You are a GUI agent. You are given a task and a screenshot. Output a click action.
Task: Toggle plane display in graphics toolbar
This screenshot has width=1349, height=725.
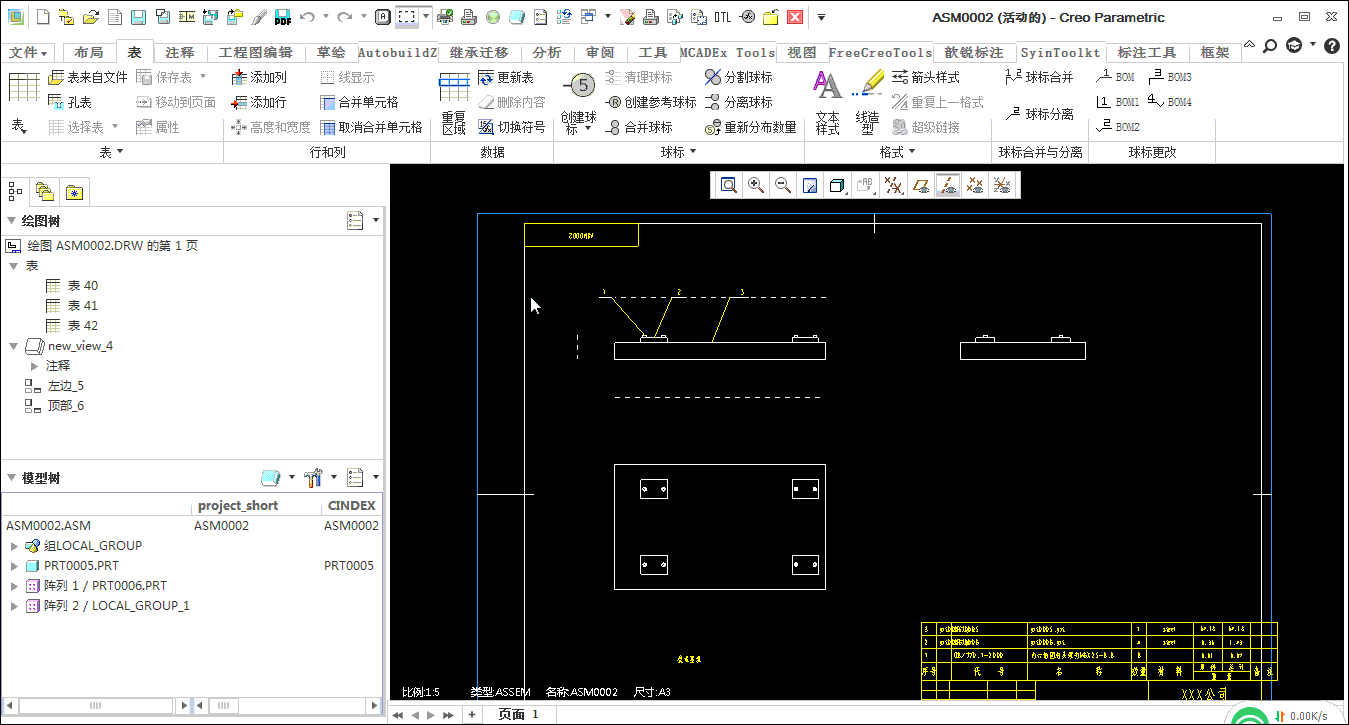[921, 185]
